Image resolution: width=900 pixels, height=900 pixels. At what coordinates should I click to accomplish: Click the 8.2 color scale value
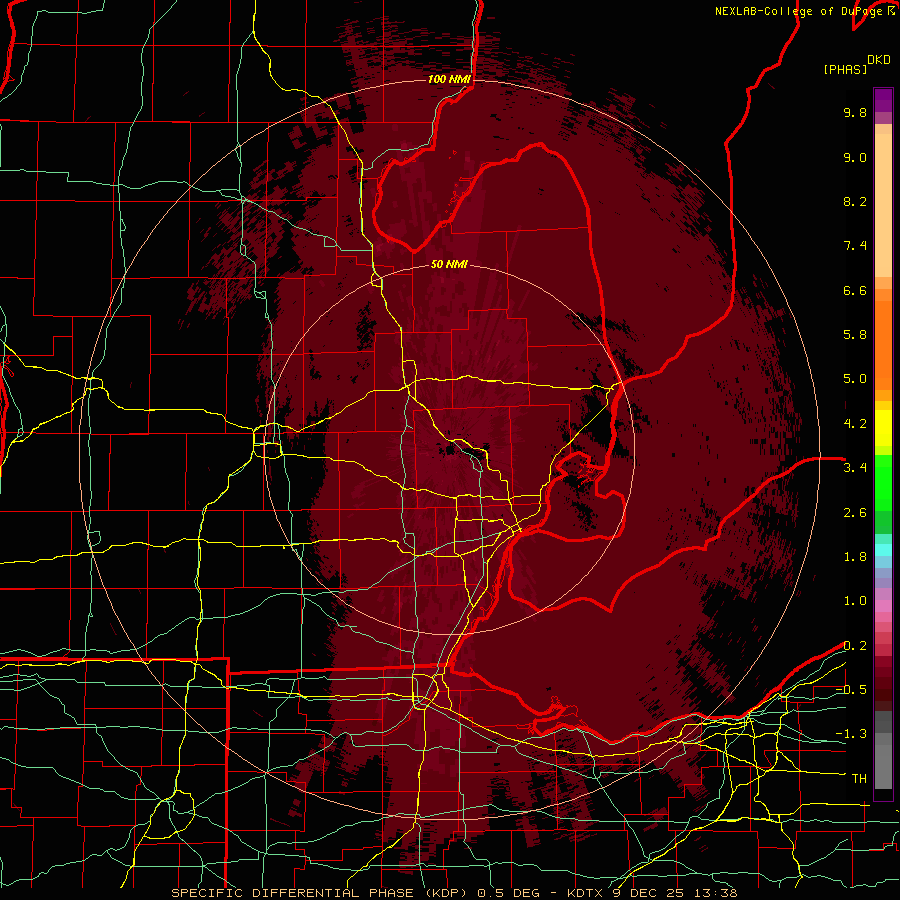pyautogui.click(x=855, y=201)
